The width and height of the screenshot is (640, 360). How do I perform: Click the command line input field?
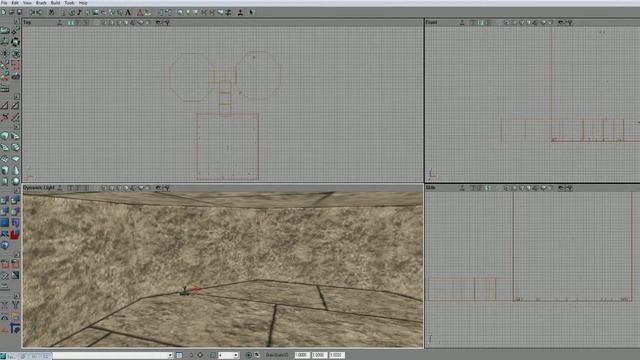click(x=110, y=356)
